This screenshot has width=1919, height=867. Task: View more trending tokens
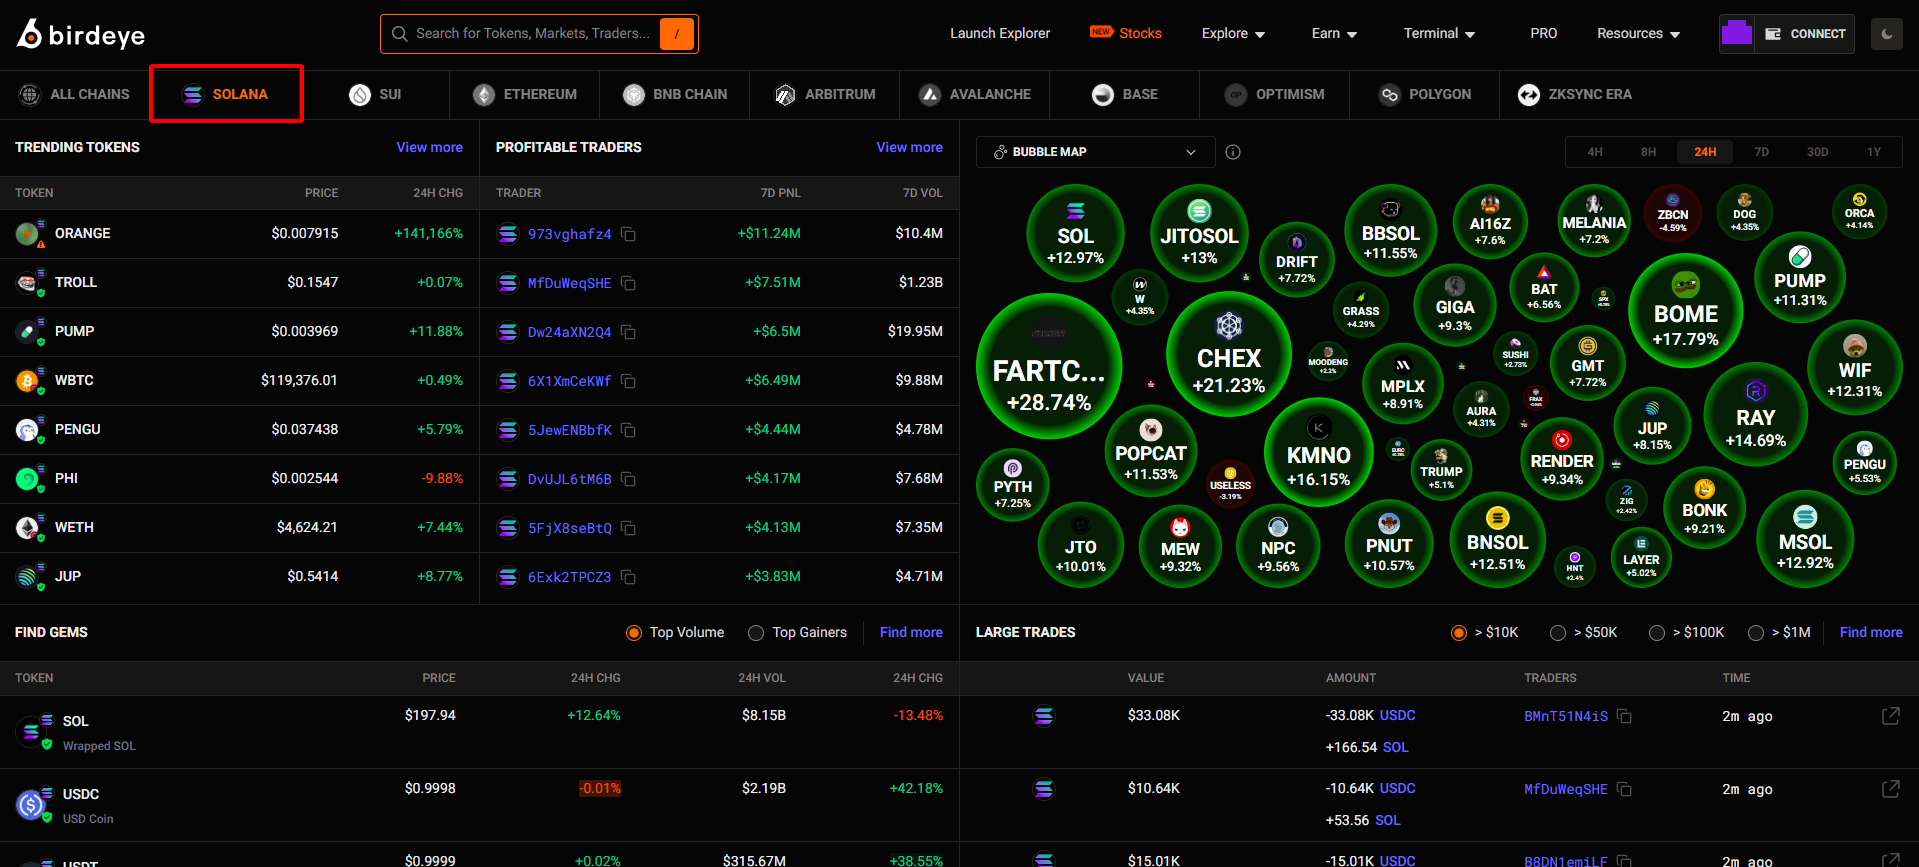[429, 147]
